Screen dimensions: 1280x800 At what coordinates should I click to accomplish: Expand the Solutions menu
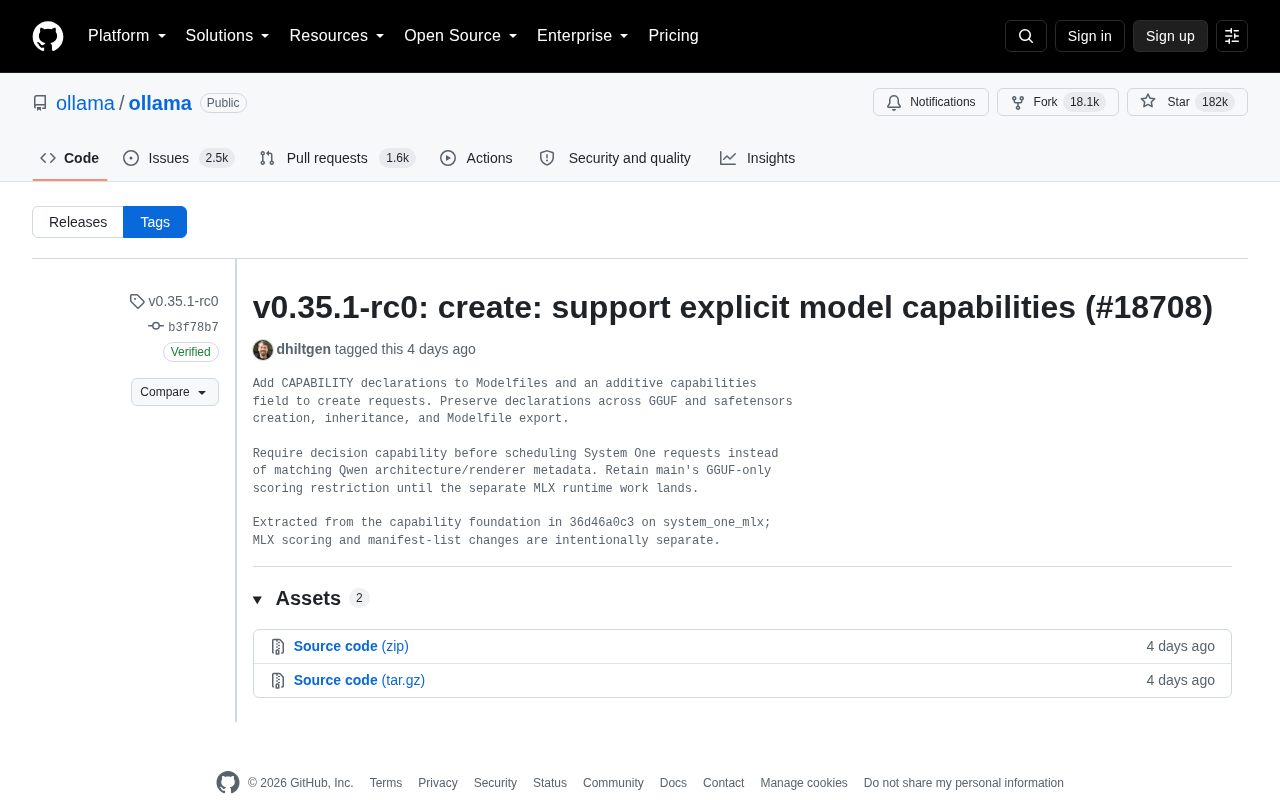click(228, 36)
